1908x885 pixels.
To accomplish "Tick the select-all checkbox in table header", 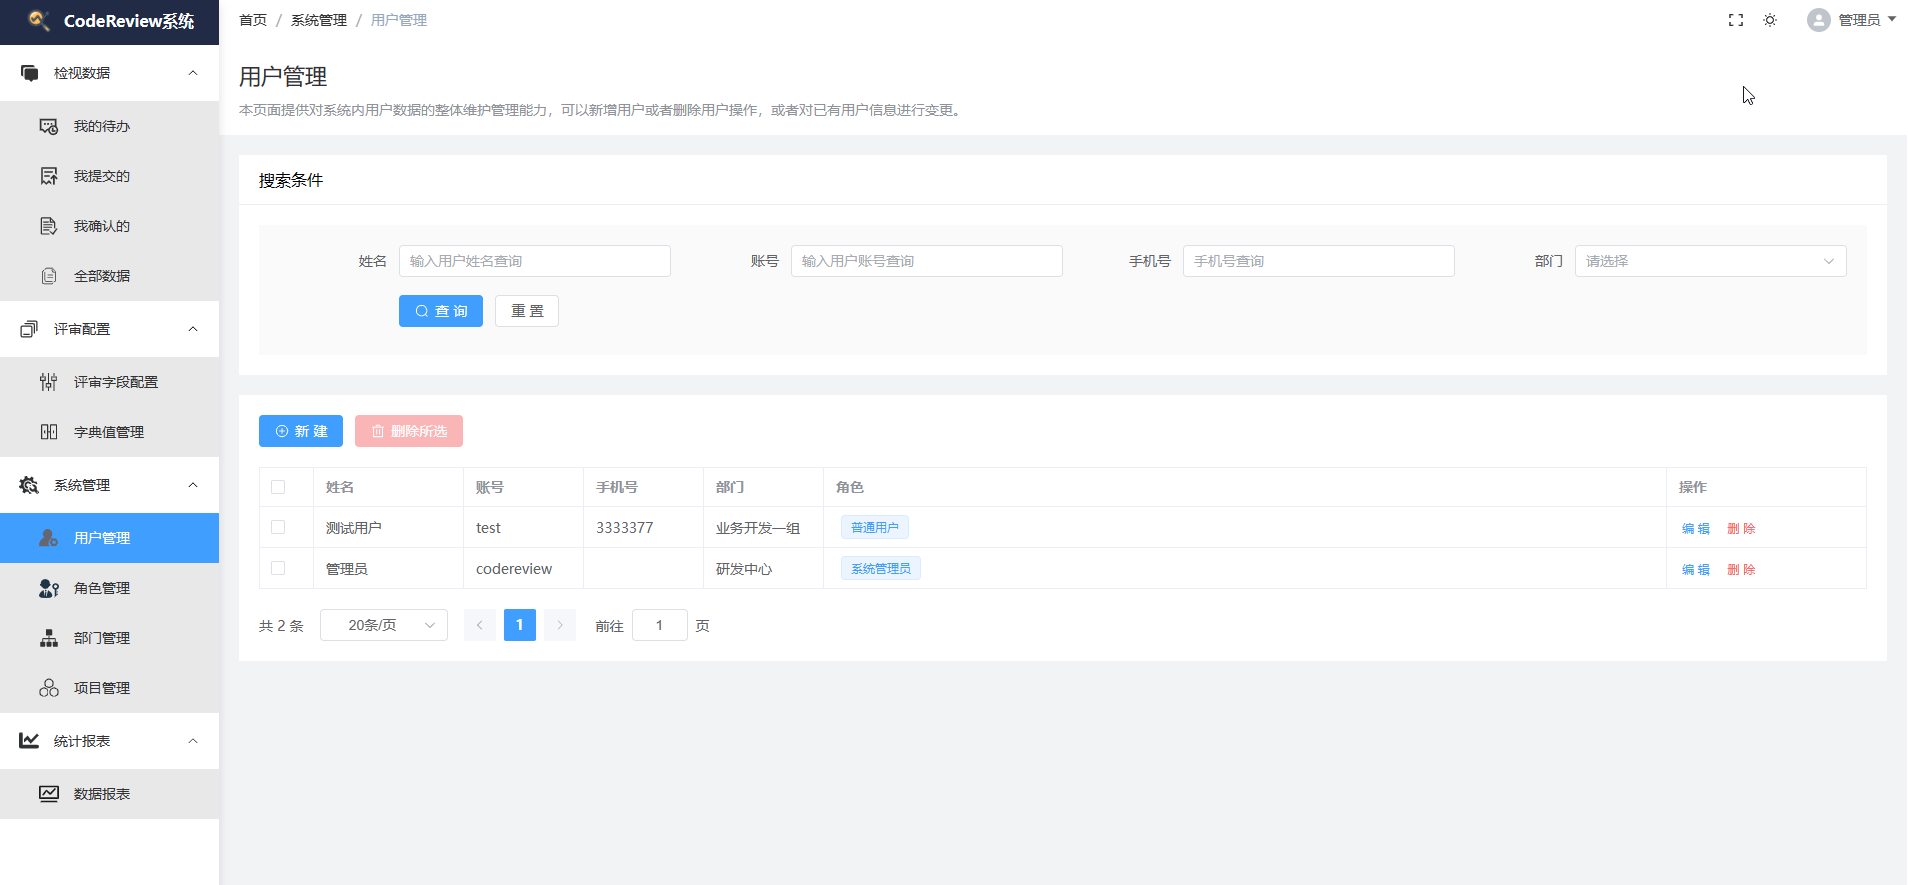I will click(x=278, y=487).
